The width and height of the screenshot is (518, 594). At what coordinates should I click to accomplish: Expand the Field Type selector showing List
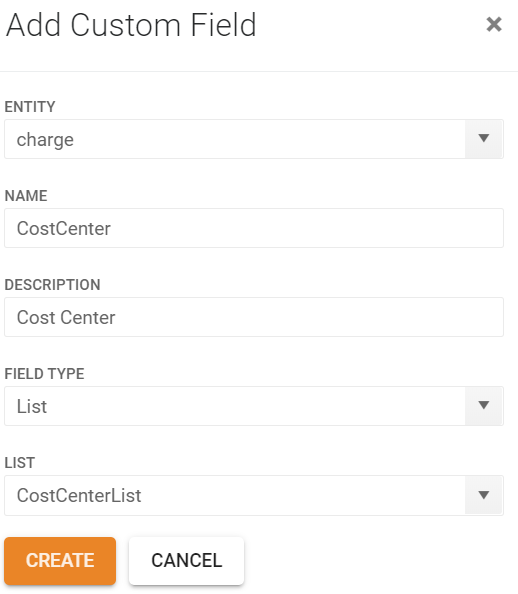coord(254,406)
